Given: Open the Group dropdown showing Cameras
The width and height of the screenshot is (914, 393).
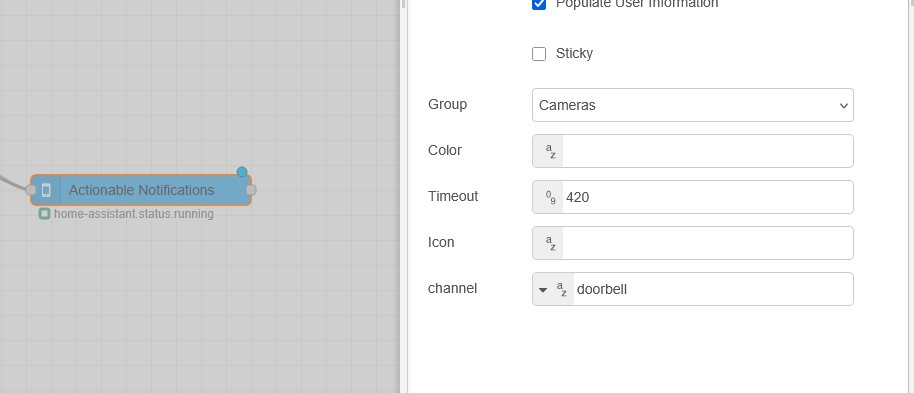Looking at the screenshot, I should coord(692,105).
